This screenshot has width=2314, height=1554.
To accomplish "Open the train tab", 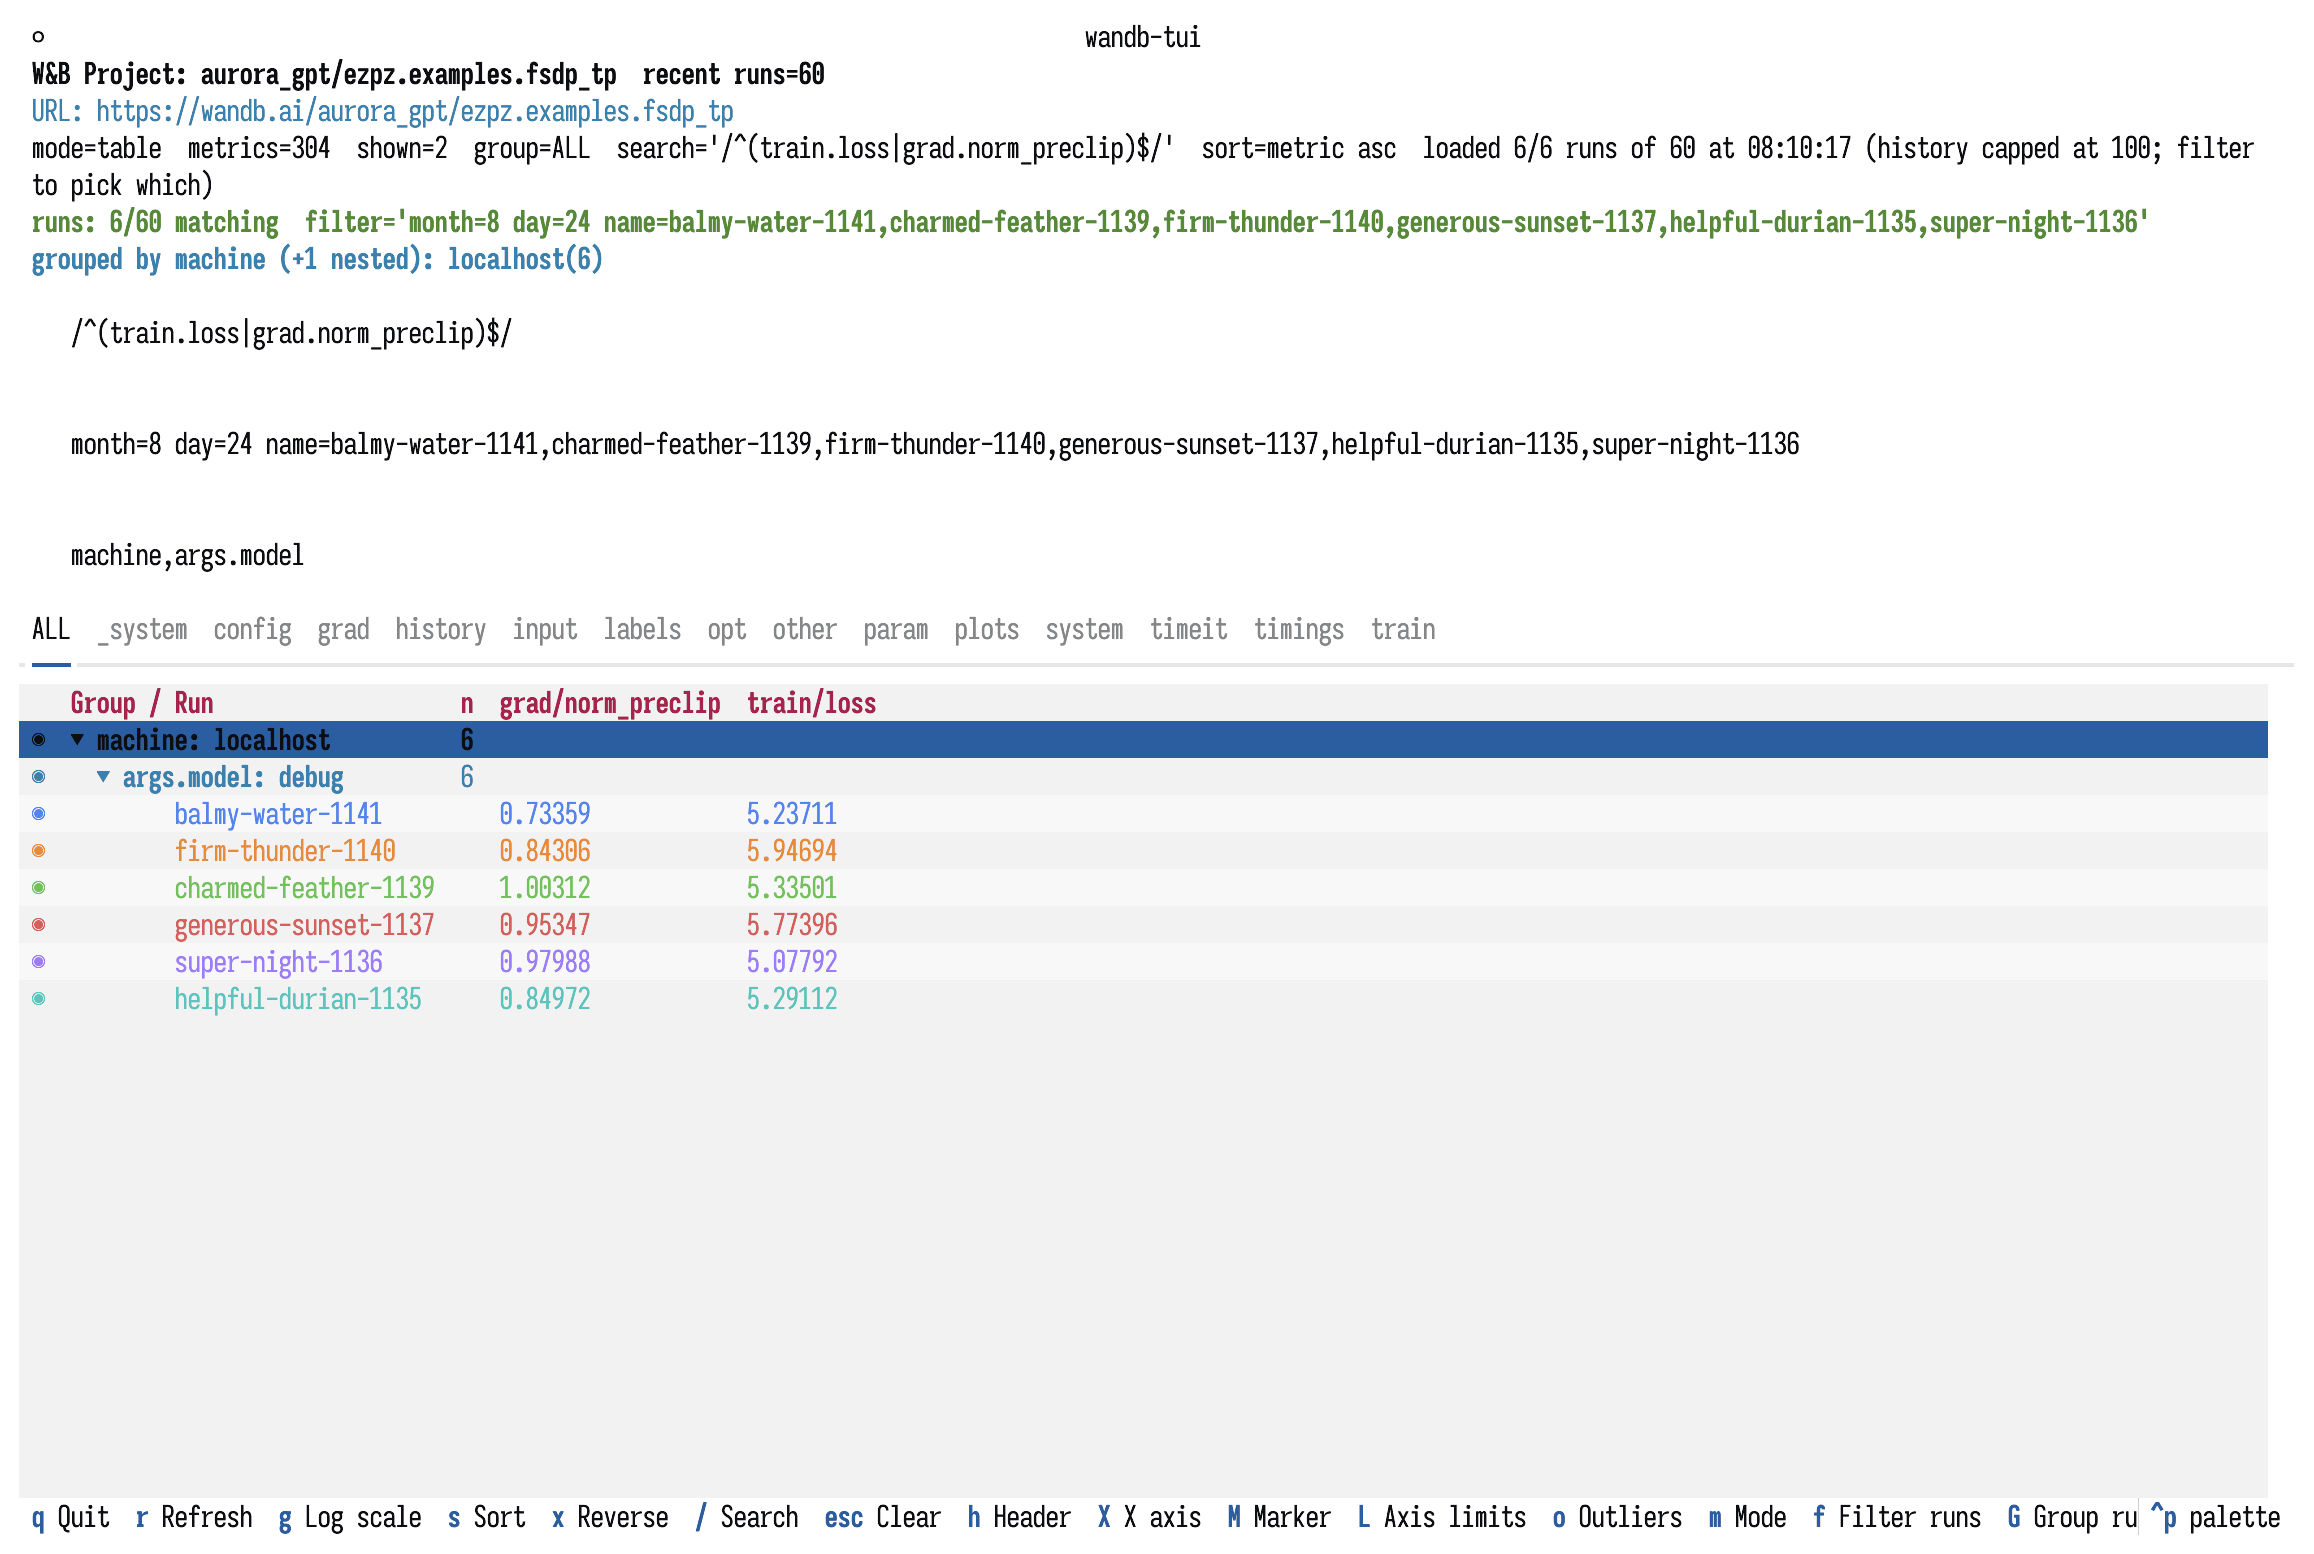I will (x=1403, y=630).
